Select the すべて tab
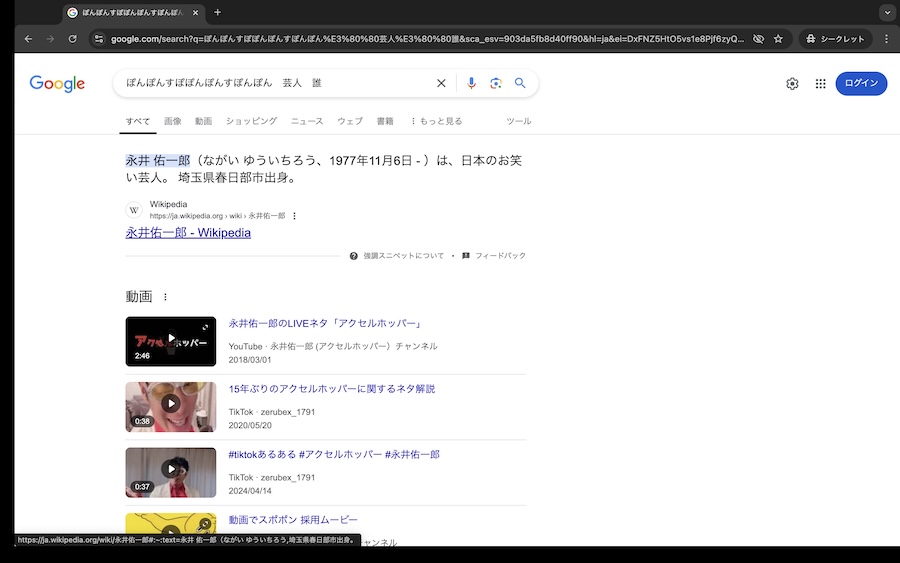Screen dimensions: 900x563 coord(138,121)
